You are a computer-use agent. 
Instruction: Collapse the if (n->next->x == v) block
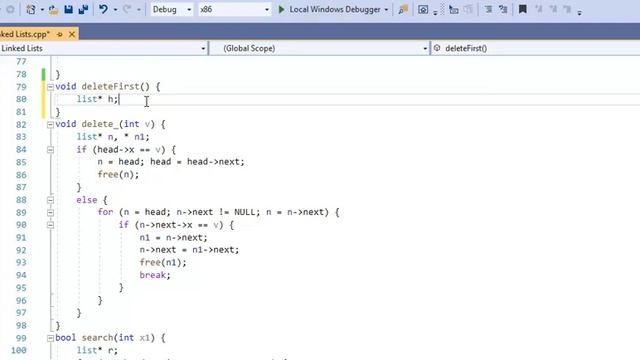50,225
